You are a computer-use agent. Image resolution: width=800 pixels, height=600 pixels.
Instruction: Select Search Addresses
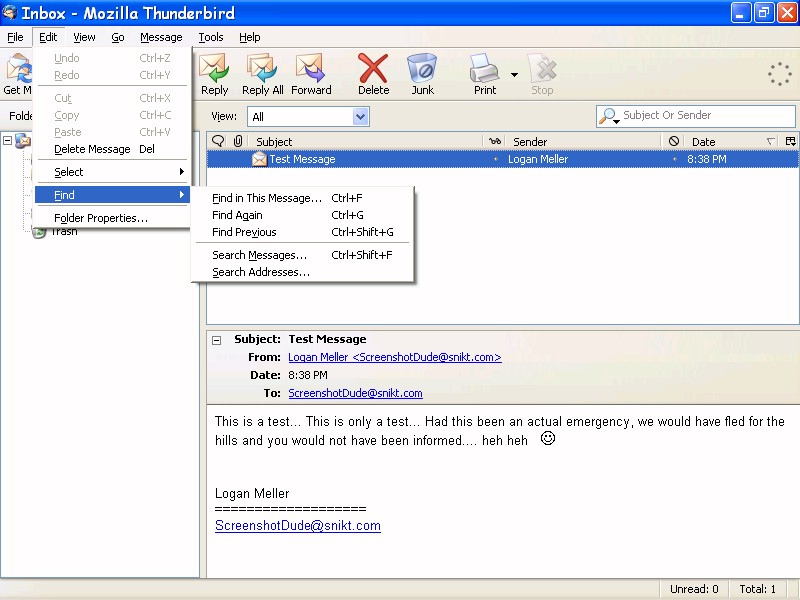click(303, 272)
